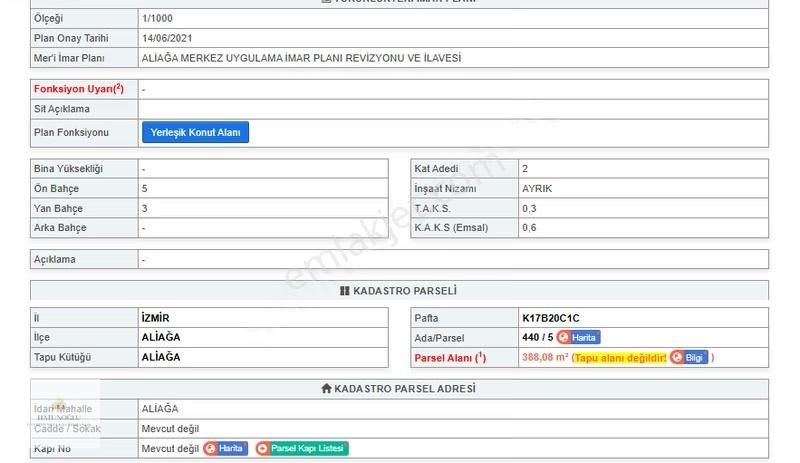Click the Kat Adedi value 2
Image resolution: width=800 pixels, height=463 pixels.
click(x=525, y=168)
